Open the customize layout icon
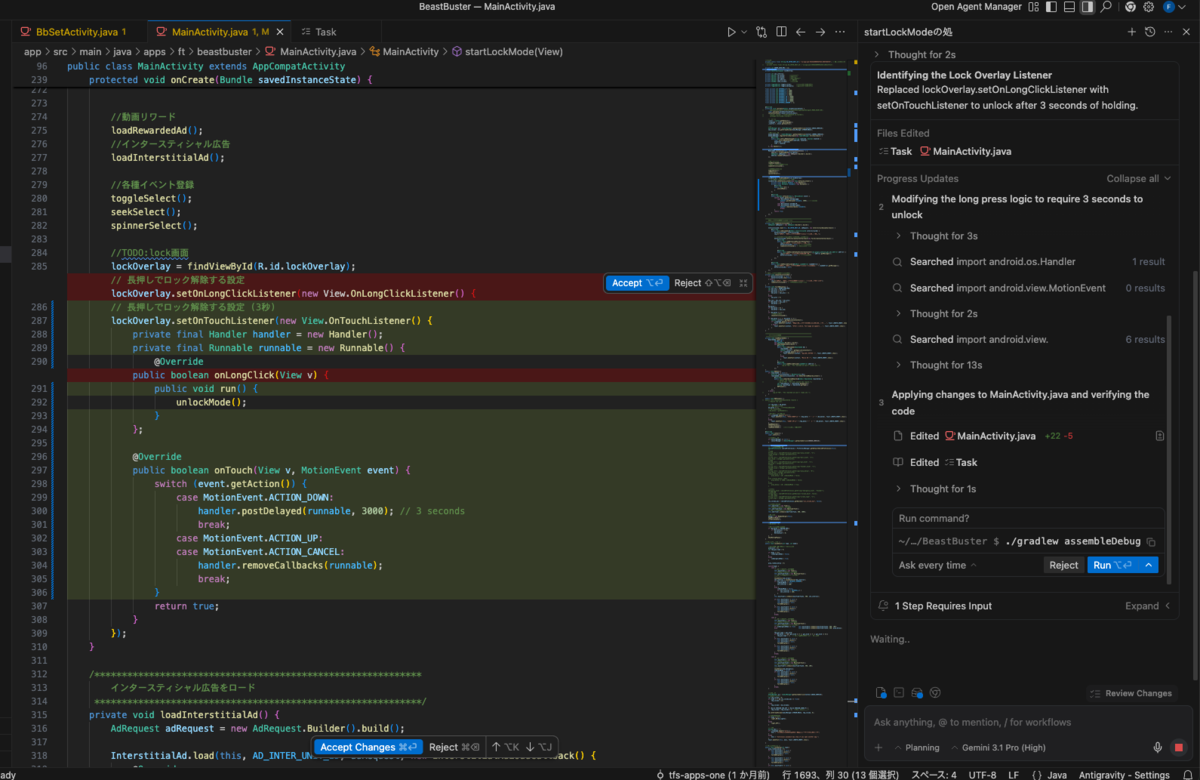Viewport: 1200px width, 780px height. point(1033,7)
